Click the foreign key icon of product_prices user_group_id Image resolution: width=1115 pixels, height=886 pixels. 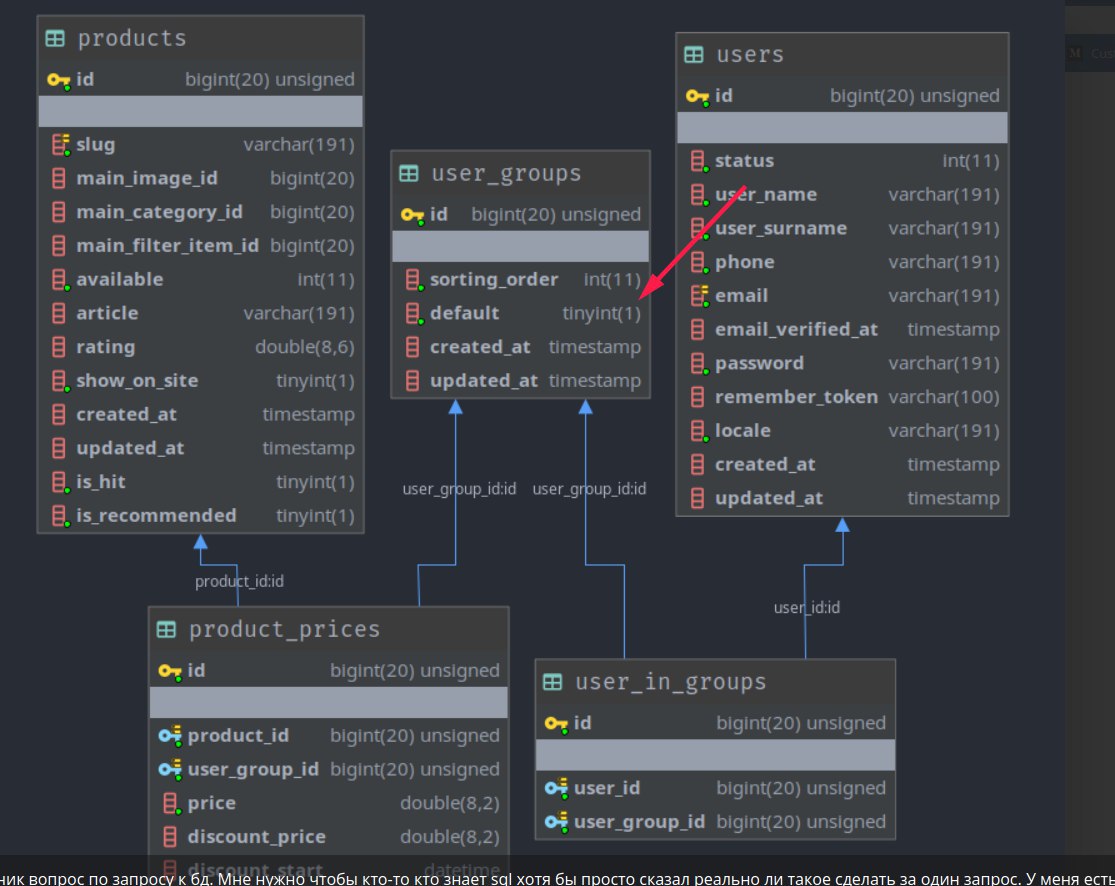(170, 769)
